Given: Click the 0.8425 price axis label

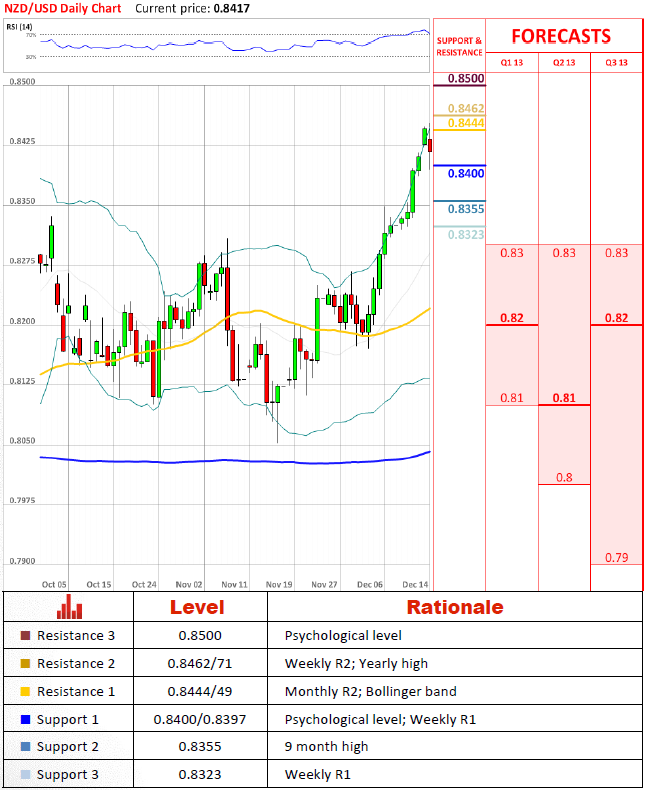Looking at the screenshot, I should tap(23, 141).
